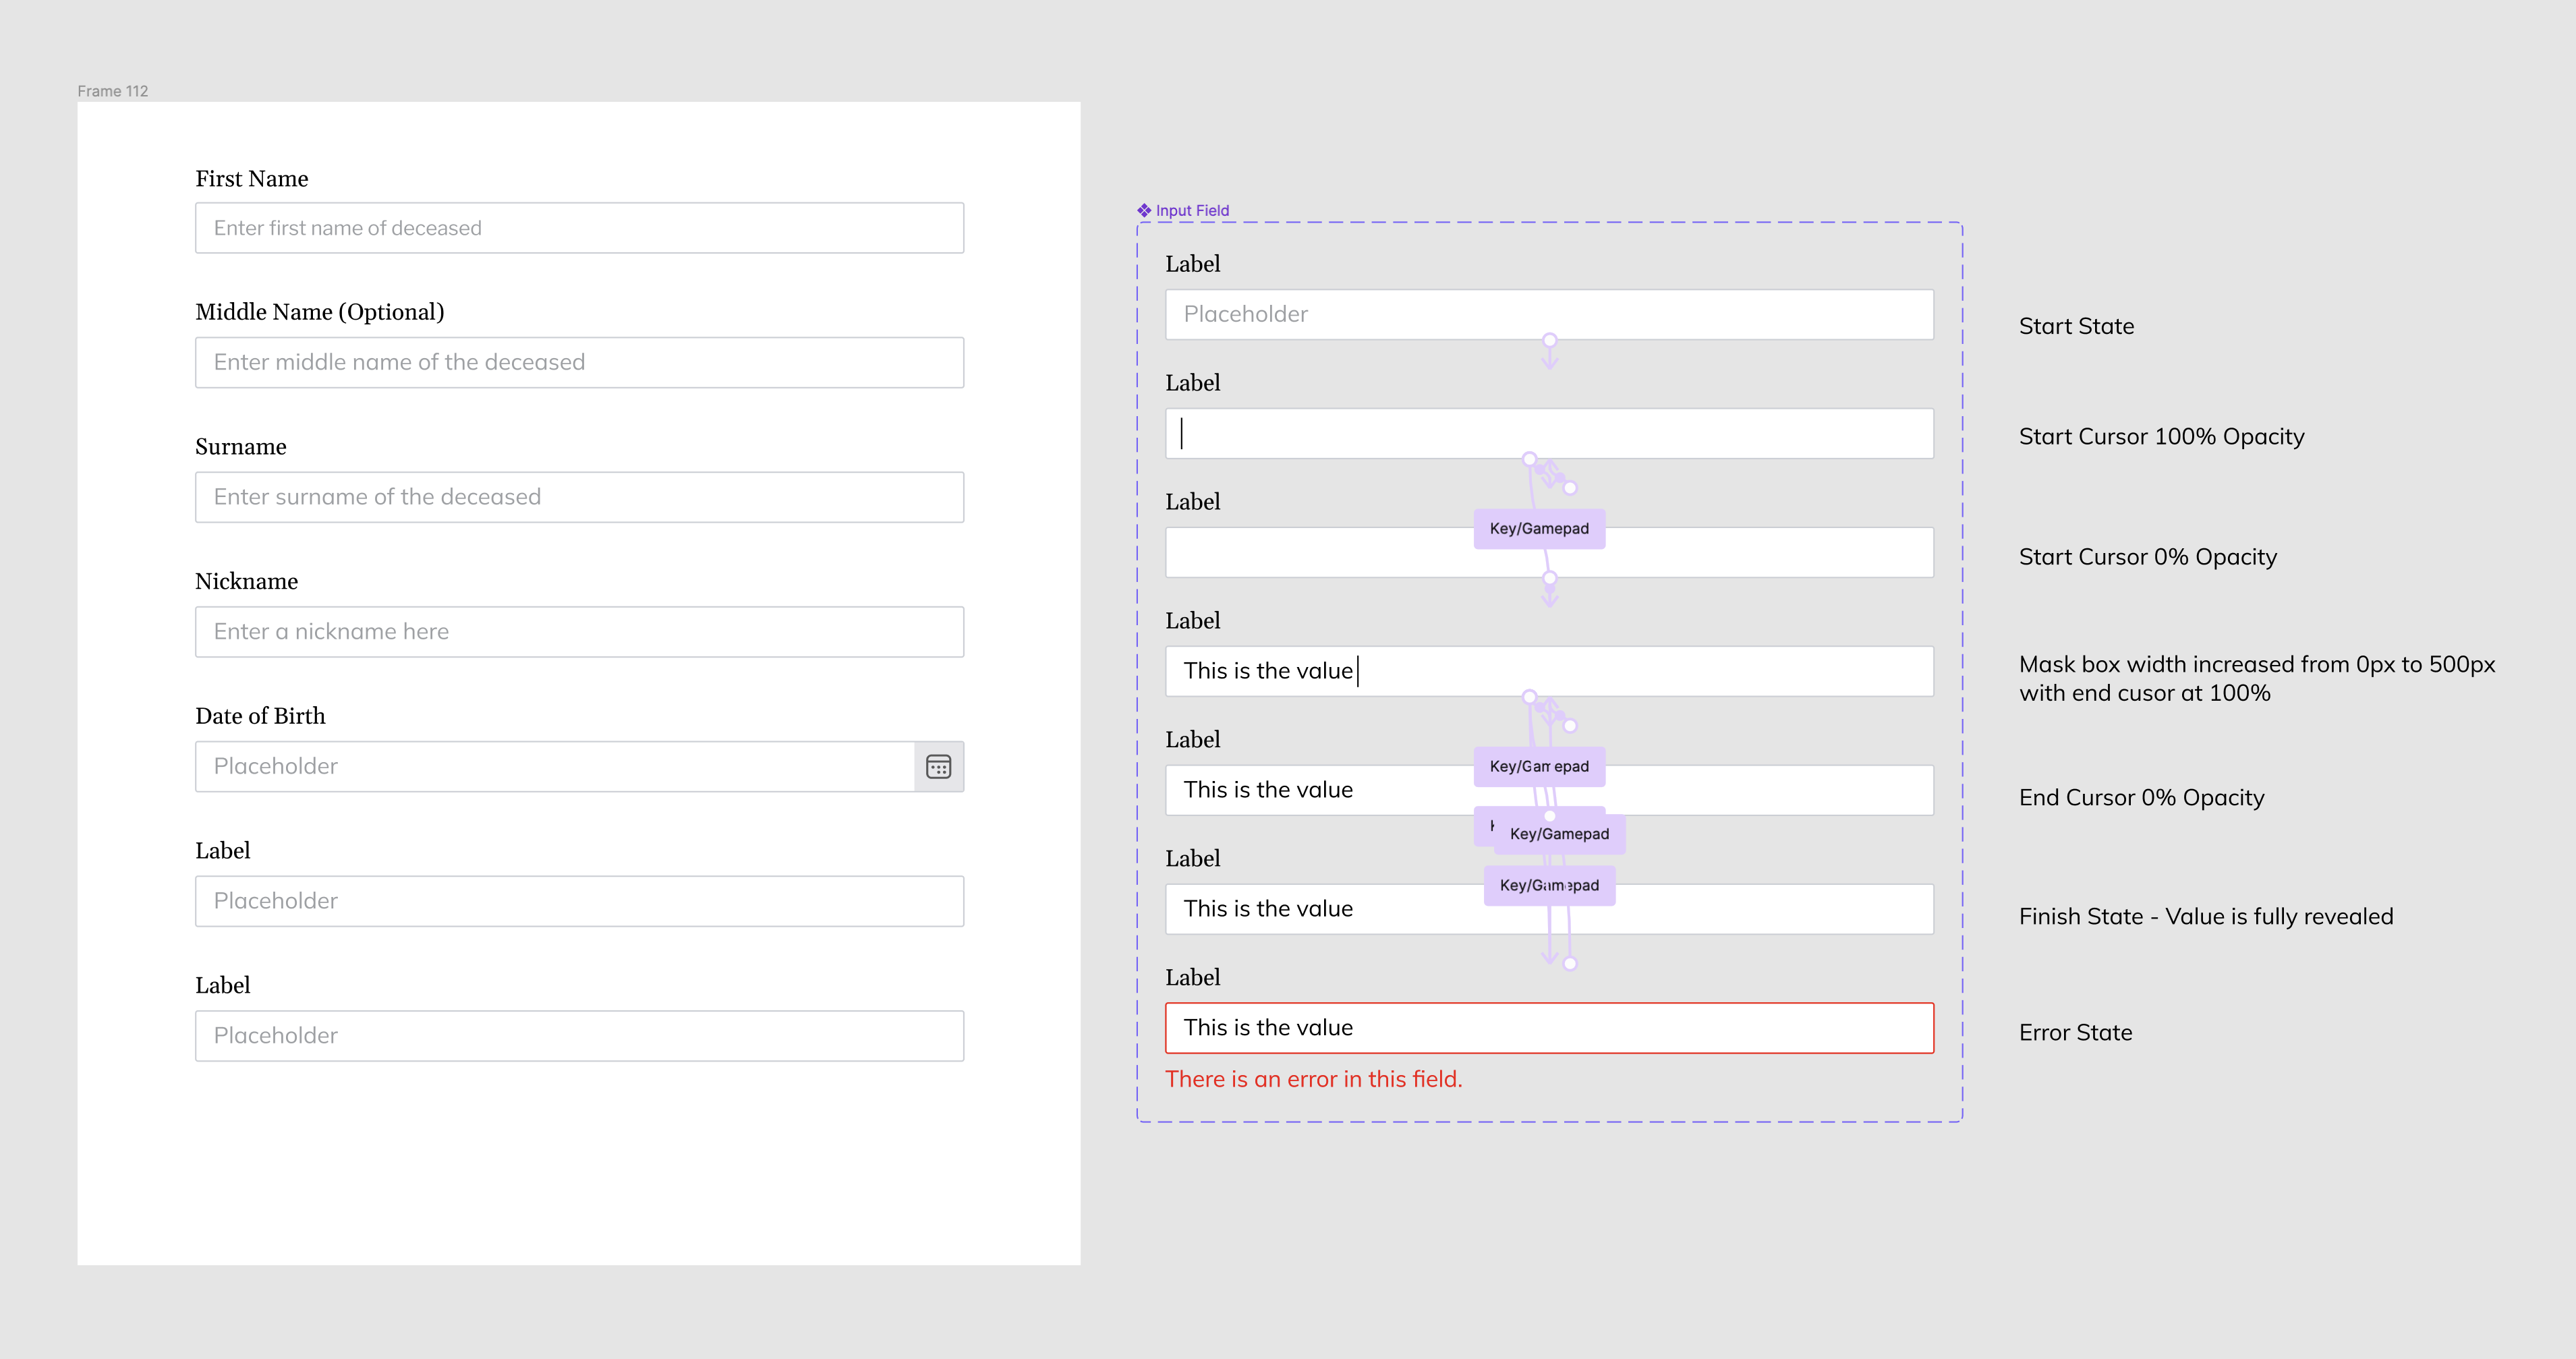Image resolution: width=2576 pixels, height=1359 pixels.
Task: Click the Date of Birth placeholder field
Action: 555,766
